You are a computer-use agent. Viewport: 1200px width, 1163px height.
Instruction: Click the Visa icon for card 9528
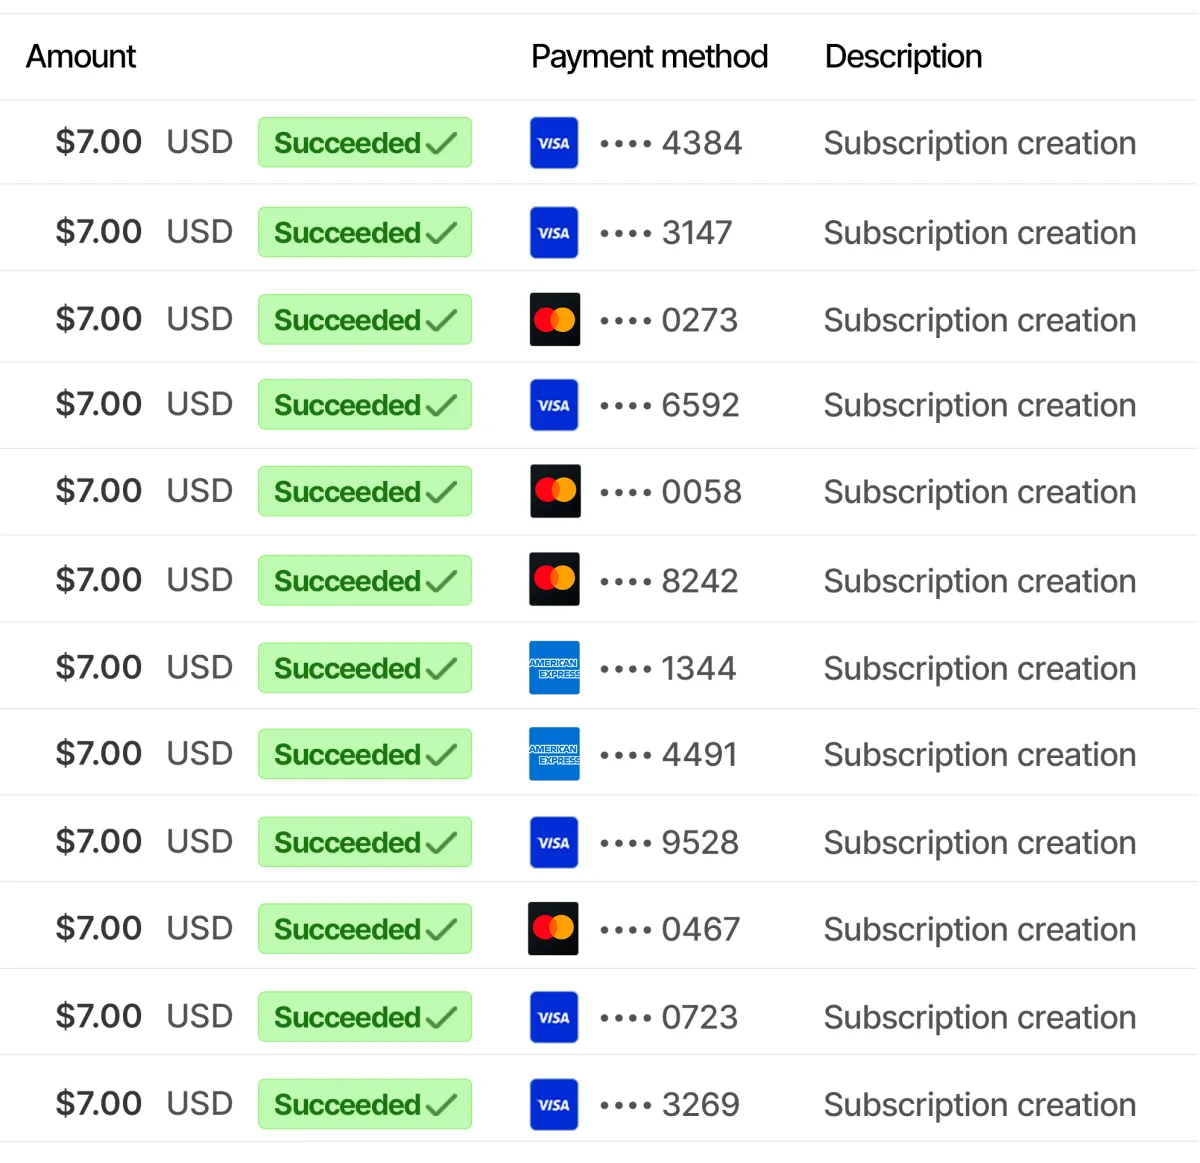tap(554, 843)
